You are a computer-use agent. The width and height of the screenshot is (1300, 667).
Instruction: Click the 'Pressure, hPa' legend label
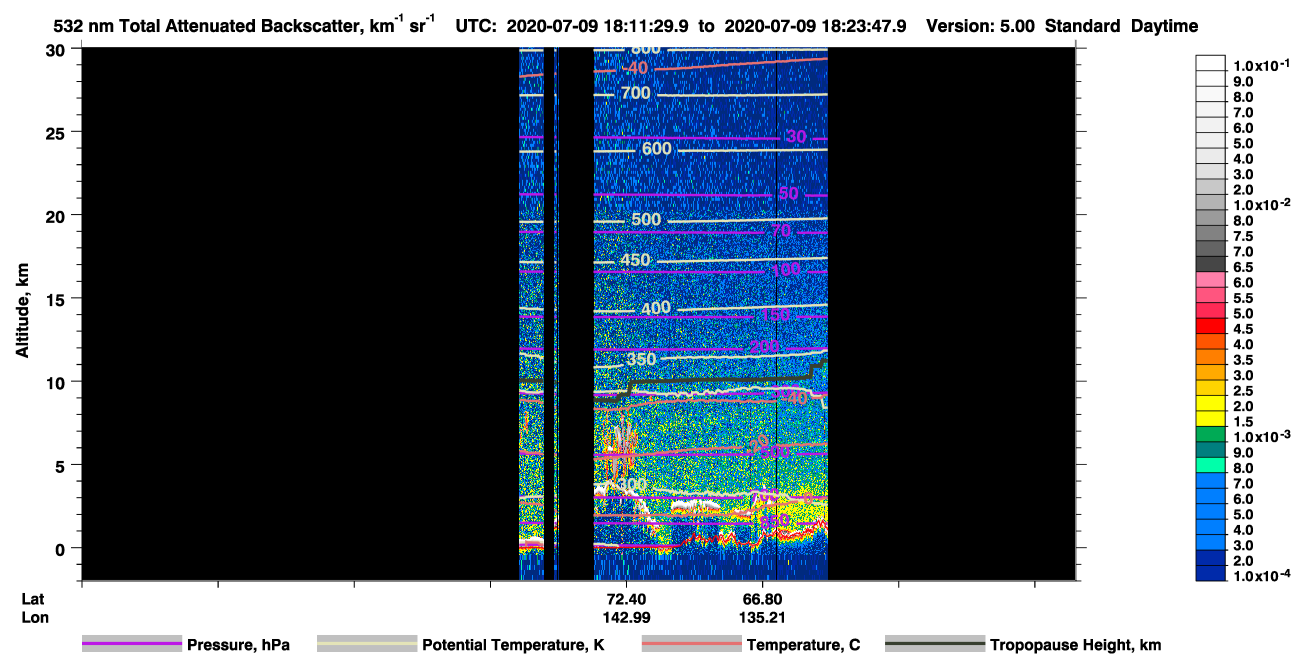(238, 645)
